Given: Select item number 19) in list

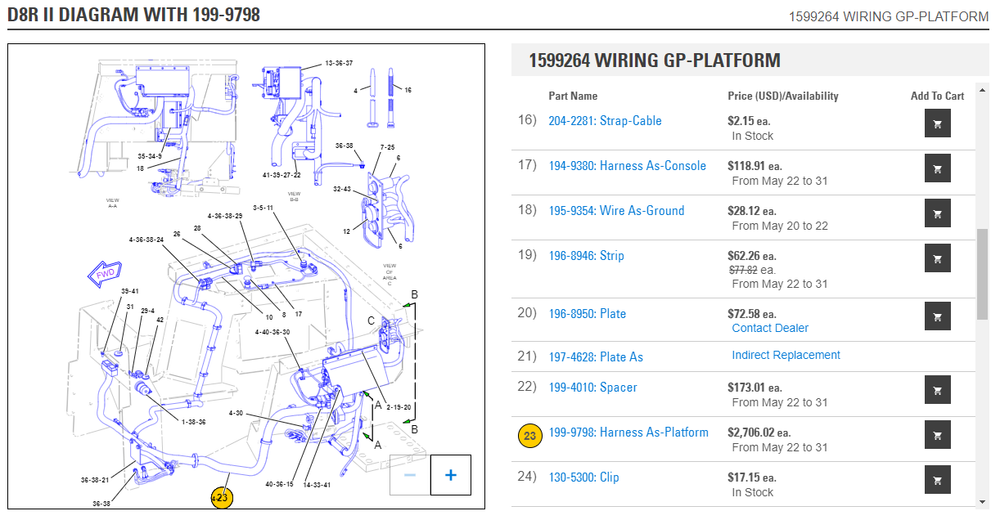Looking at the screenshot, I should pyautogui.click(x=527, y=255).
